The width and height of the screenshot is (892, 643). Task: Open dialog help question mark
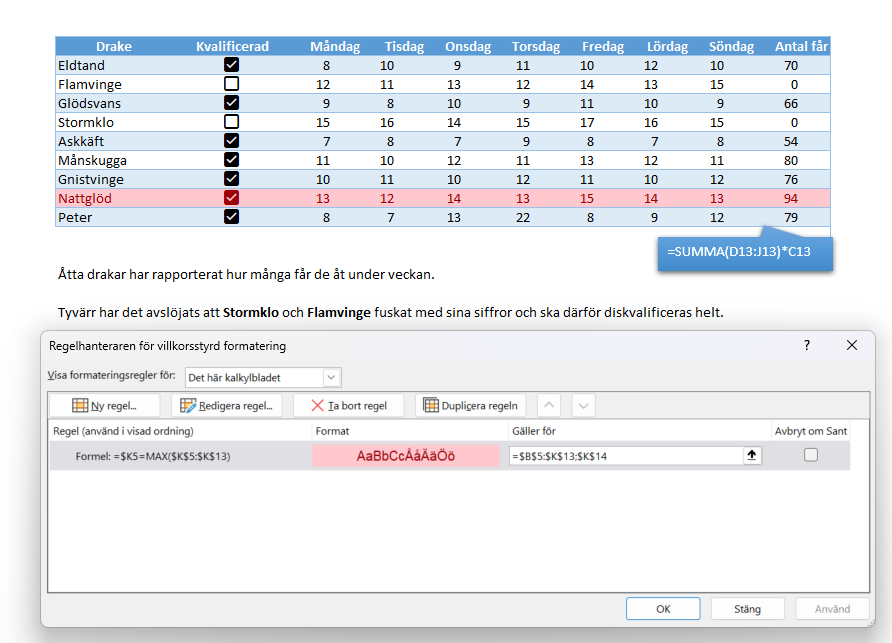coord(807,345)
